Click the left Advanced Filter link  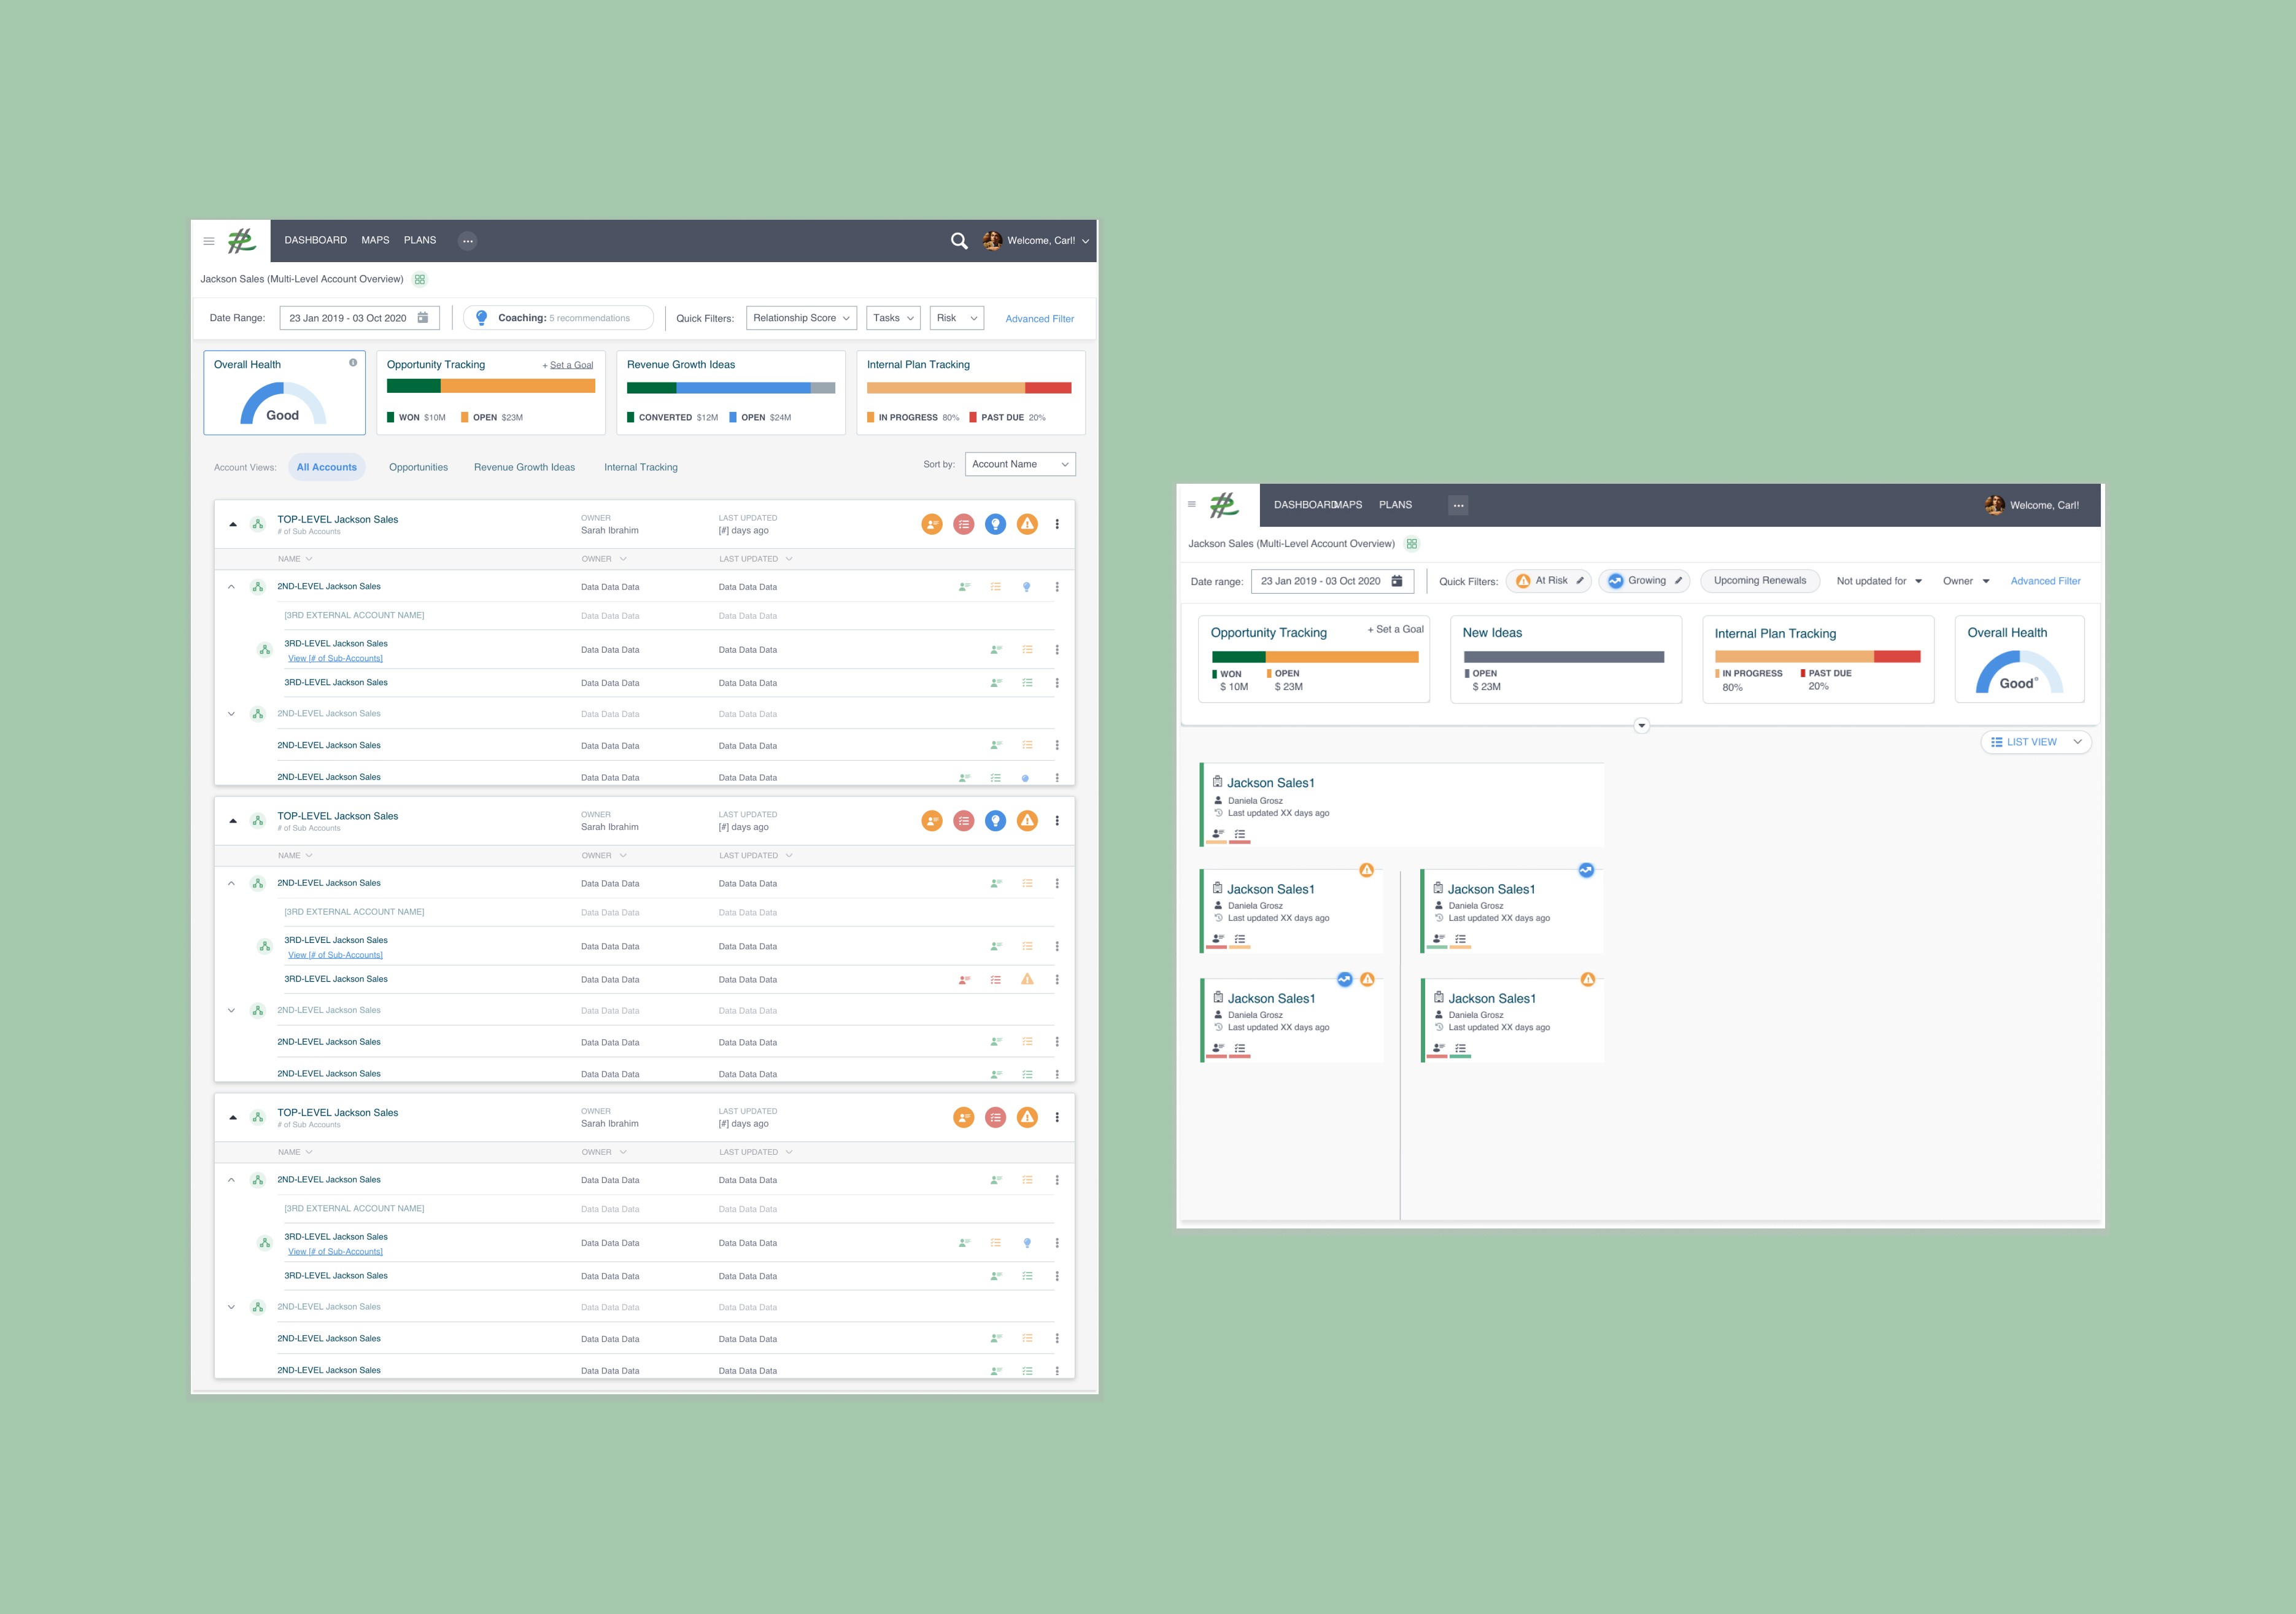(1039, 319)
